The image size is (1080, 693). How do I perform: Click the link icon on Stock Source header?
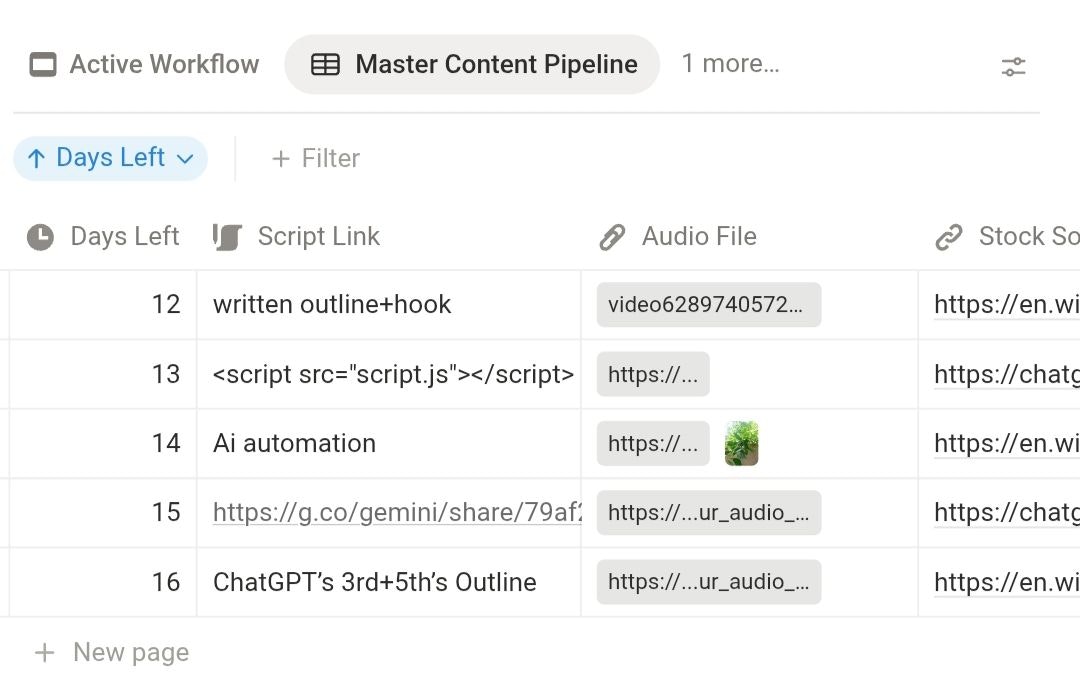(x=948, y=236)
